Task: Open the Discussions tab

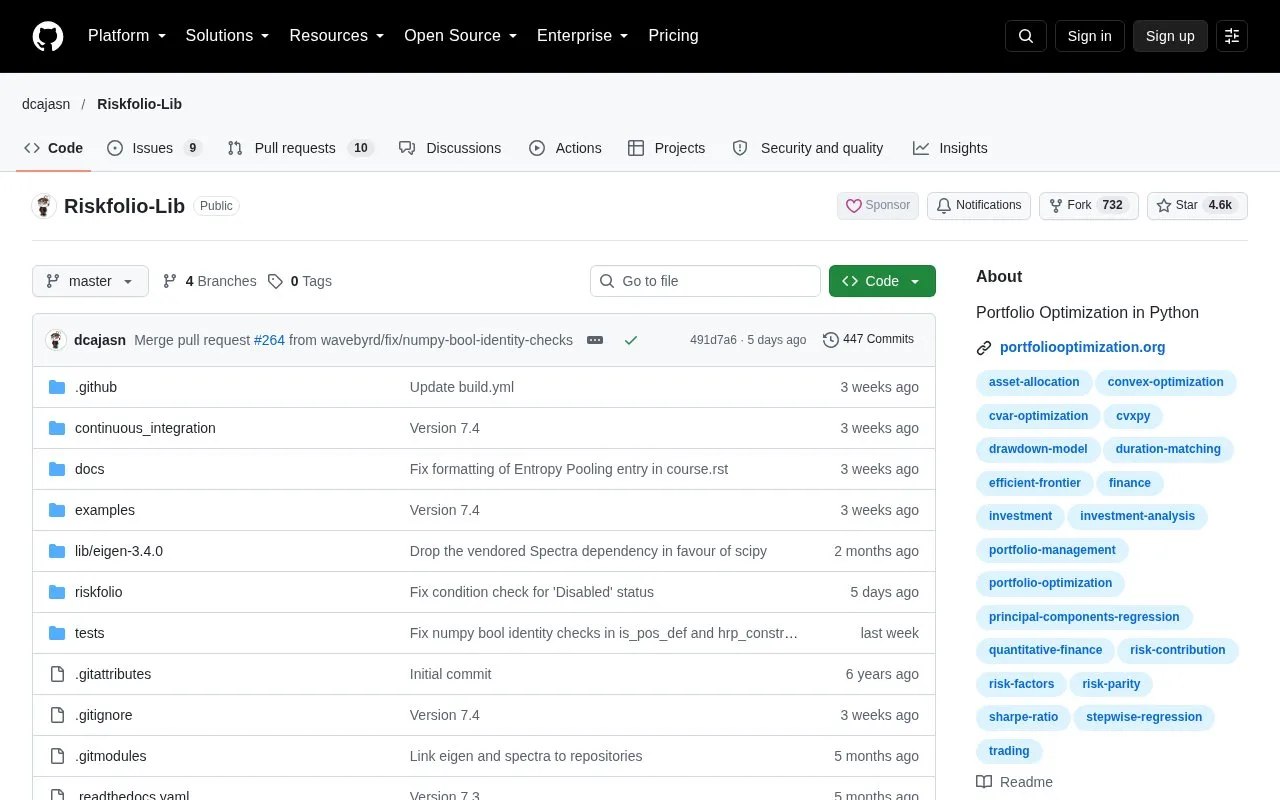Action: pos(450,148)
